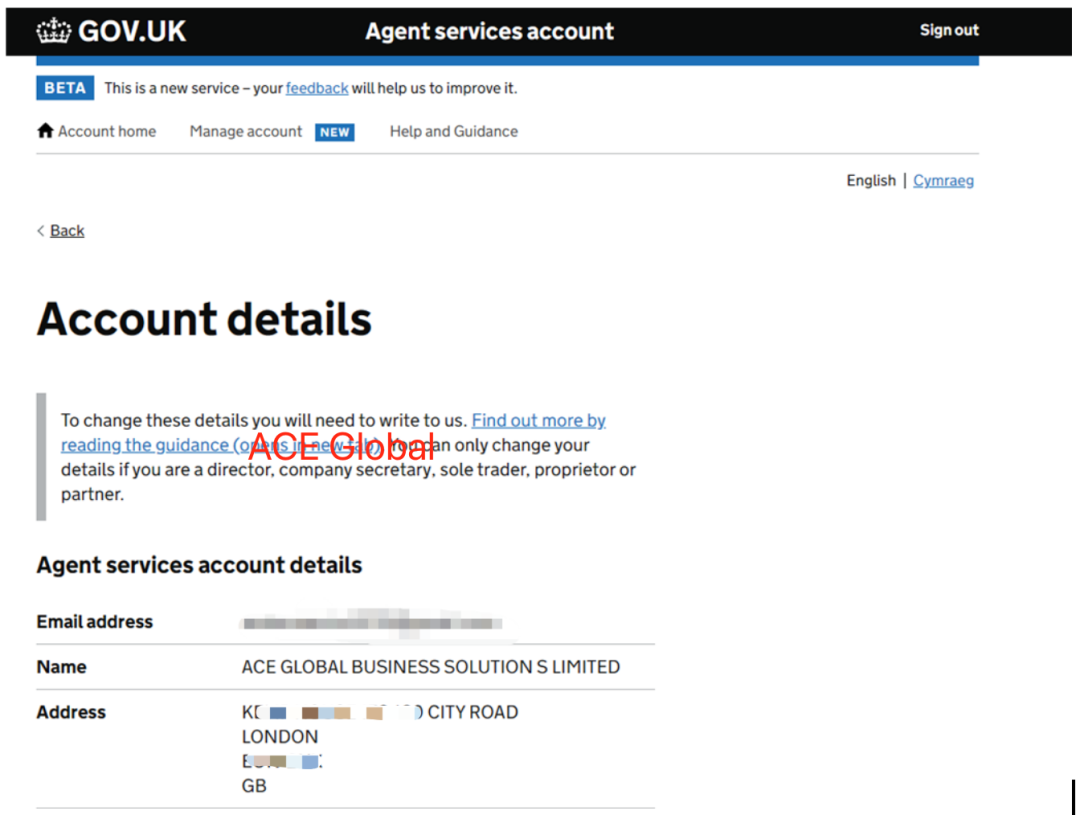Click the CITY ROAD address line
This screenshot has width=1080, height=815.
[x=472, y=712]
